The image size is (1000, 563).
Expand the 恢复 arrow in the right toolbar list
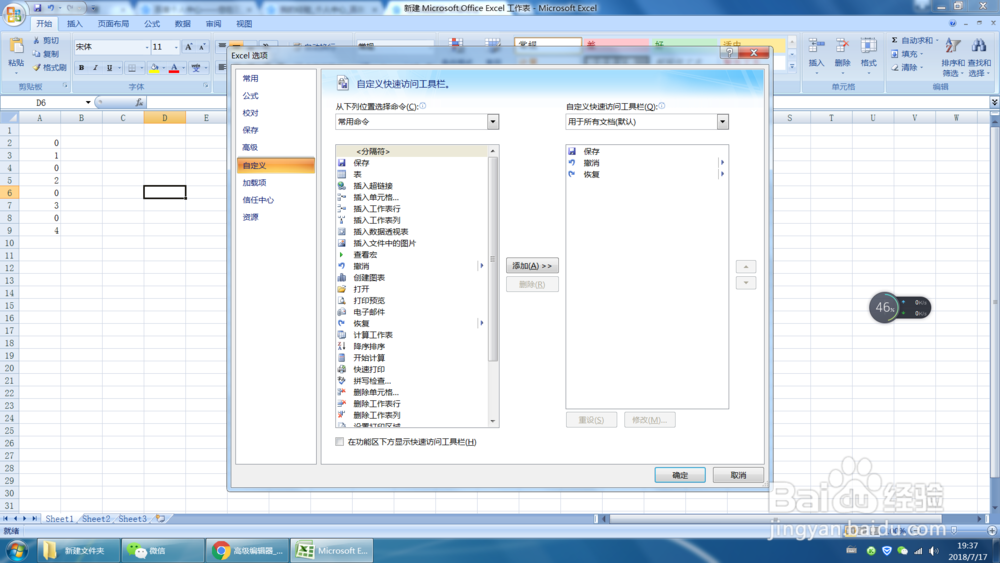pyautogui.click(x=722, y=174)
